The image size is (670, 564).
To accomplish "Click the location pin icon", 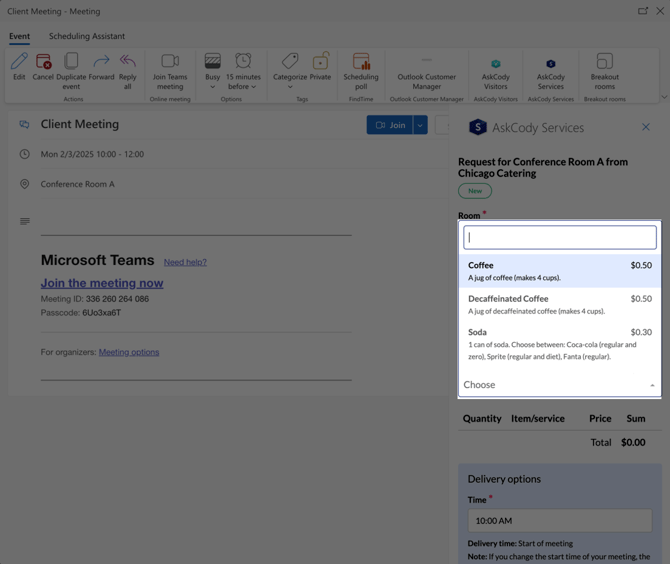I will point(25,184).
